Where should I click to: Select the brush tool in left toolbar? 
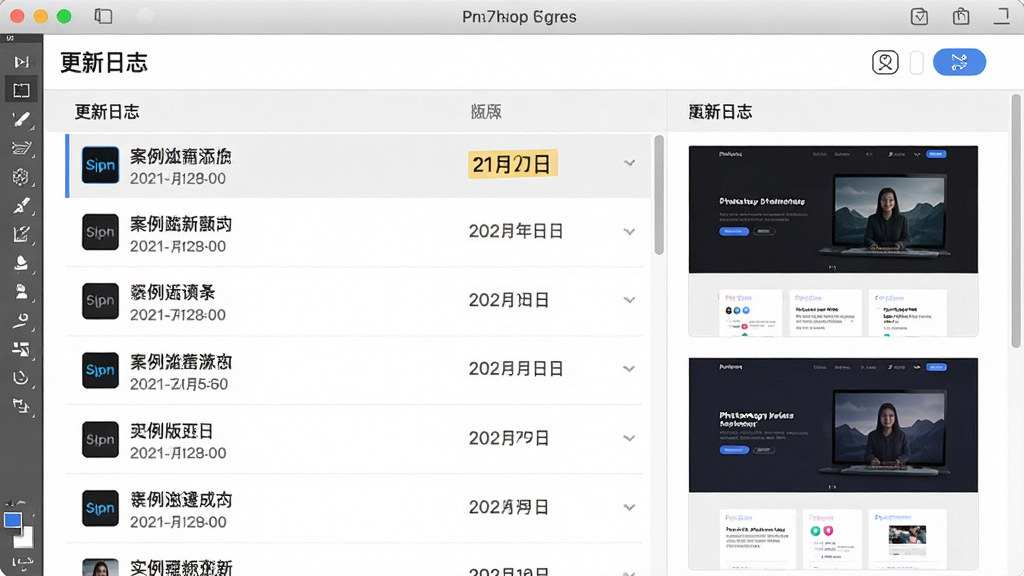click(22, 119)
